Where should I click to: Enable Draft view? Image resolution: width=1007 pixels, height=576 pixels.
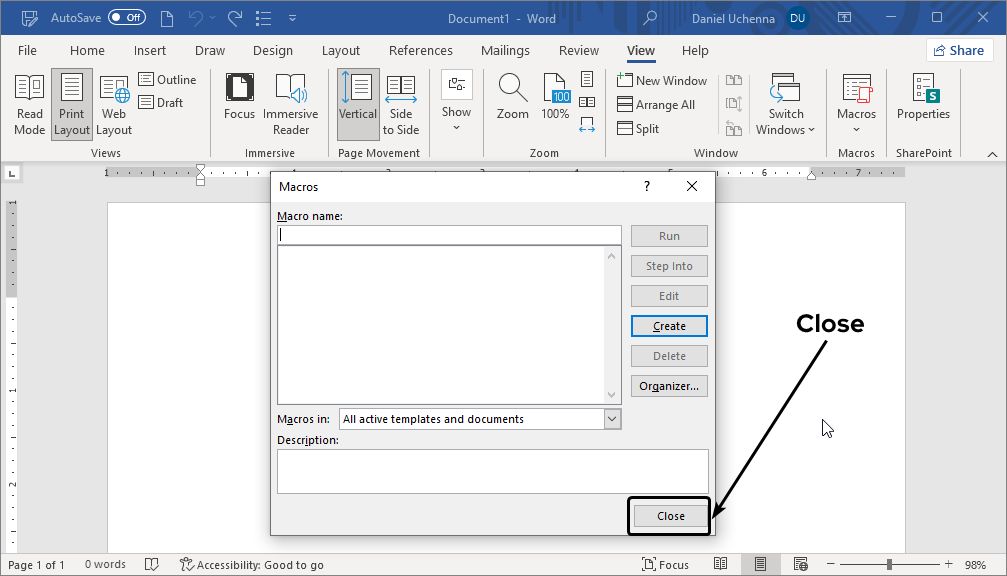[160, 101]
